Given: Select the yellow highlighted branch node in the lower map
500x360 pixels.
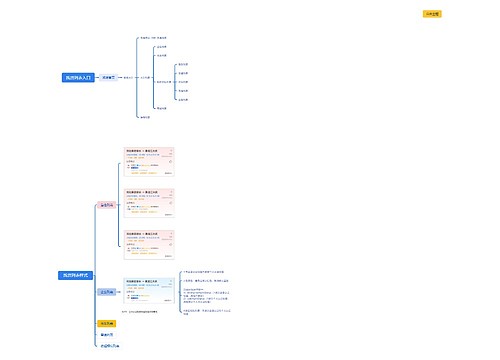Looking at the screenshot, I should [107, 323].
